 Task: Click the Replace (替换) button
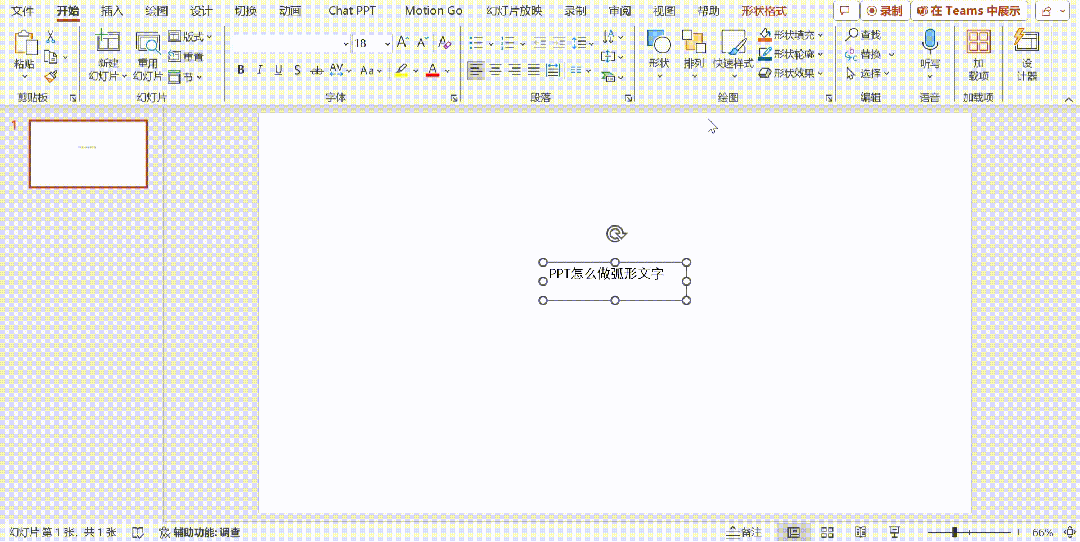pos(864,53)
